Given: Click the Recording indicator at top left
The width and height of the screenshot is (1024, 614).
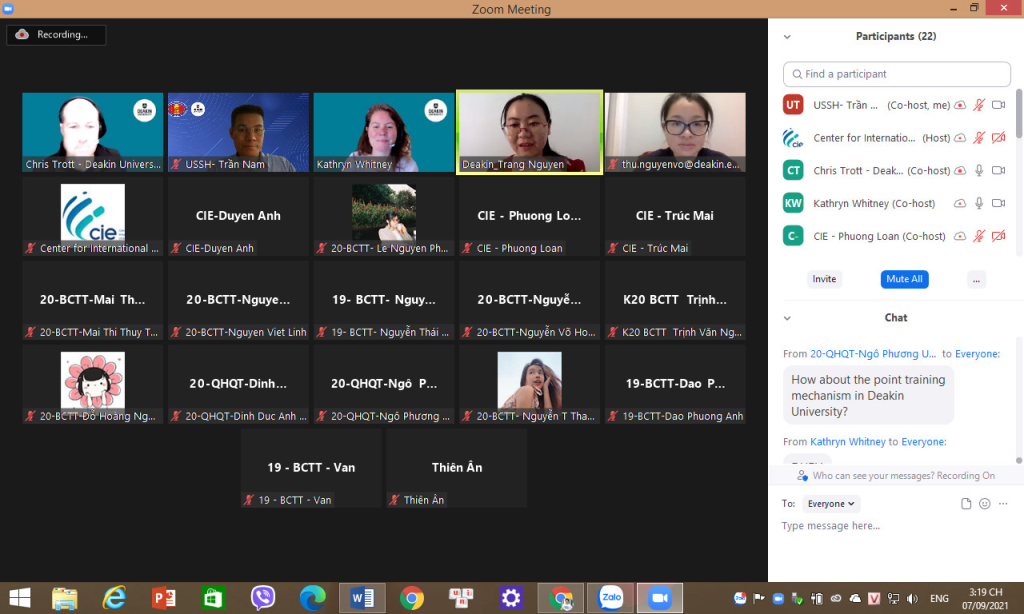Looking at the screenshot, I should pyautogui.click(x=56, y=35).
